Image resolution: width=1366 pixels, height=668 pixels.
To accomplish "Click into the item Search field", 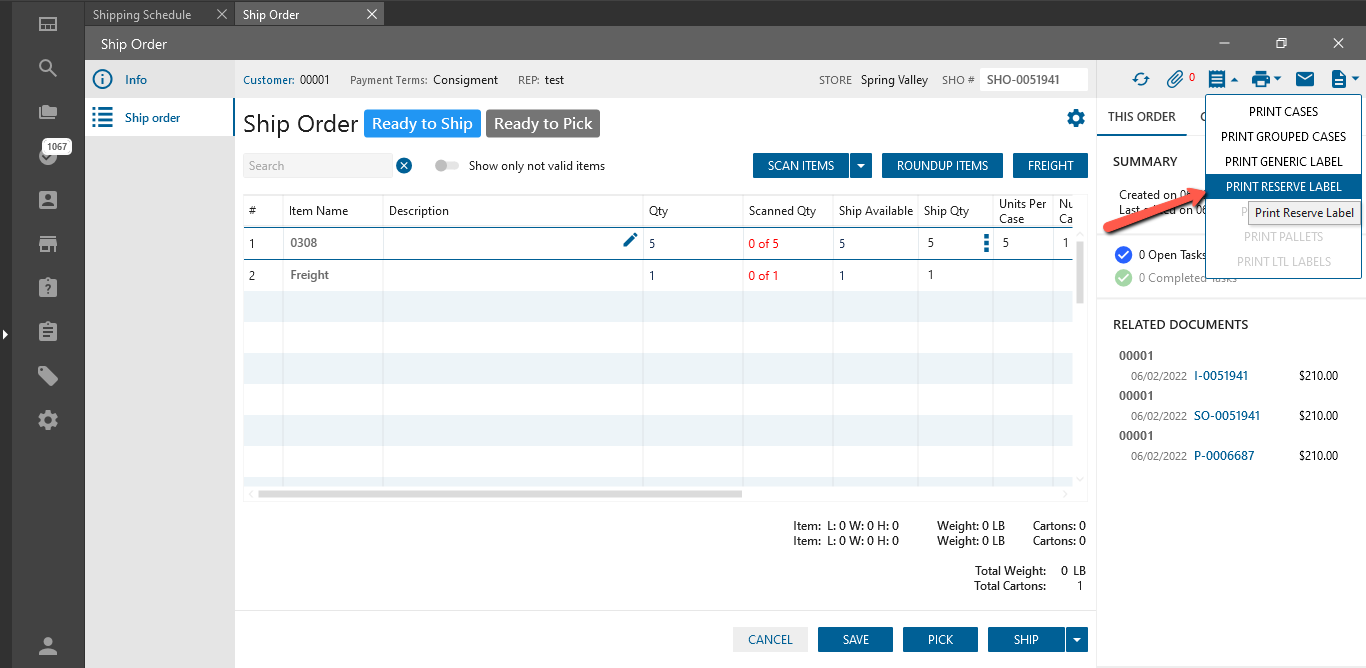I will click(x=318, y=166).
